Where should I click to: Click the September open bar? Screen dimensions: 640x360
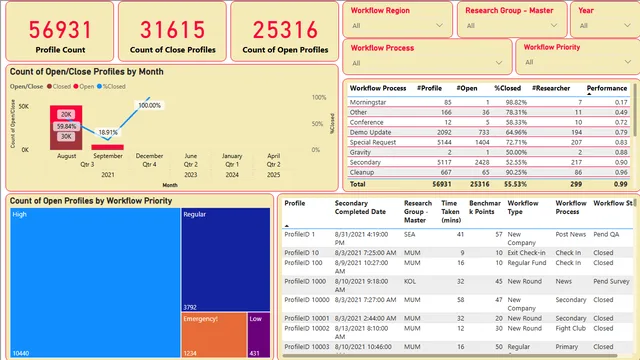tap(108, 147)
